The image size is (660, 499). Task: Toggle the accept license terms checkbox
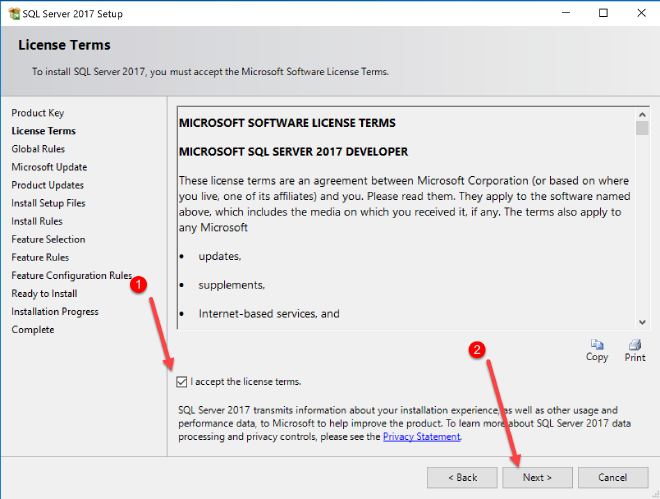(180, 381)
